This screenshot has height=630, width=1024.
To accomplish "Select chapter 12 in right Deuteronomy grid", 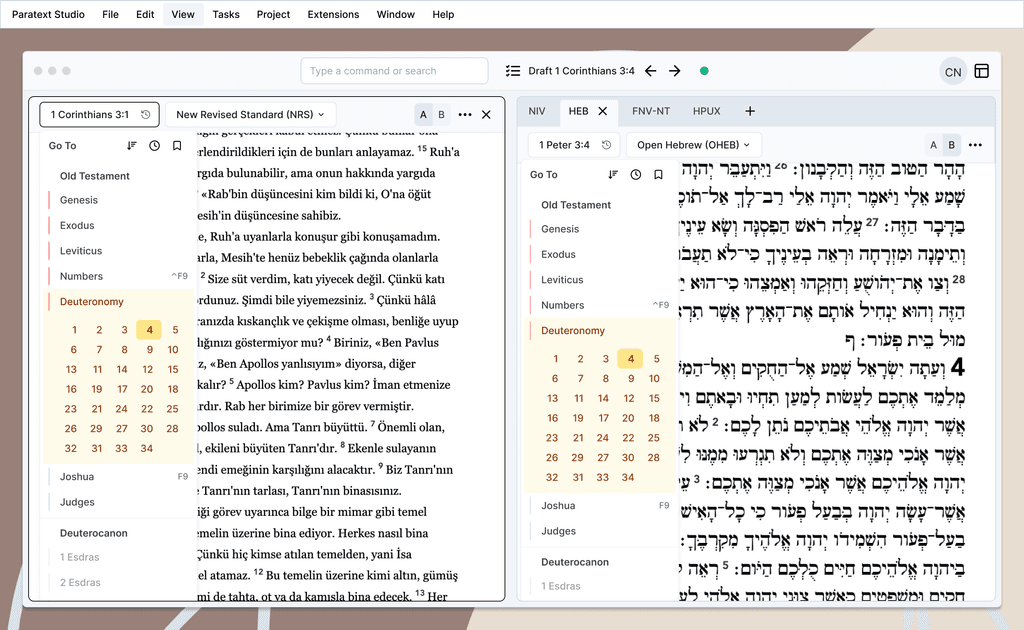I will (x=628, y=398).
